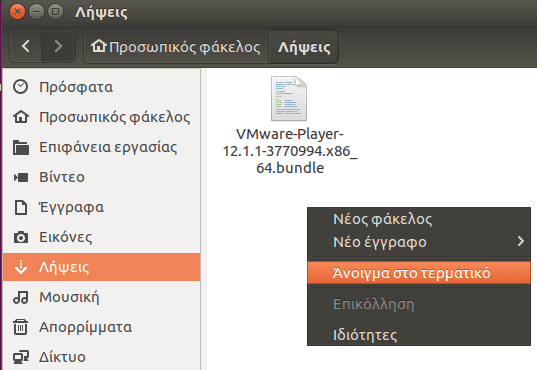Open the Λήψεις sidebar folder
The height and width of the screenshot is (370, 537).
pos(101,267)
